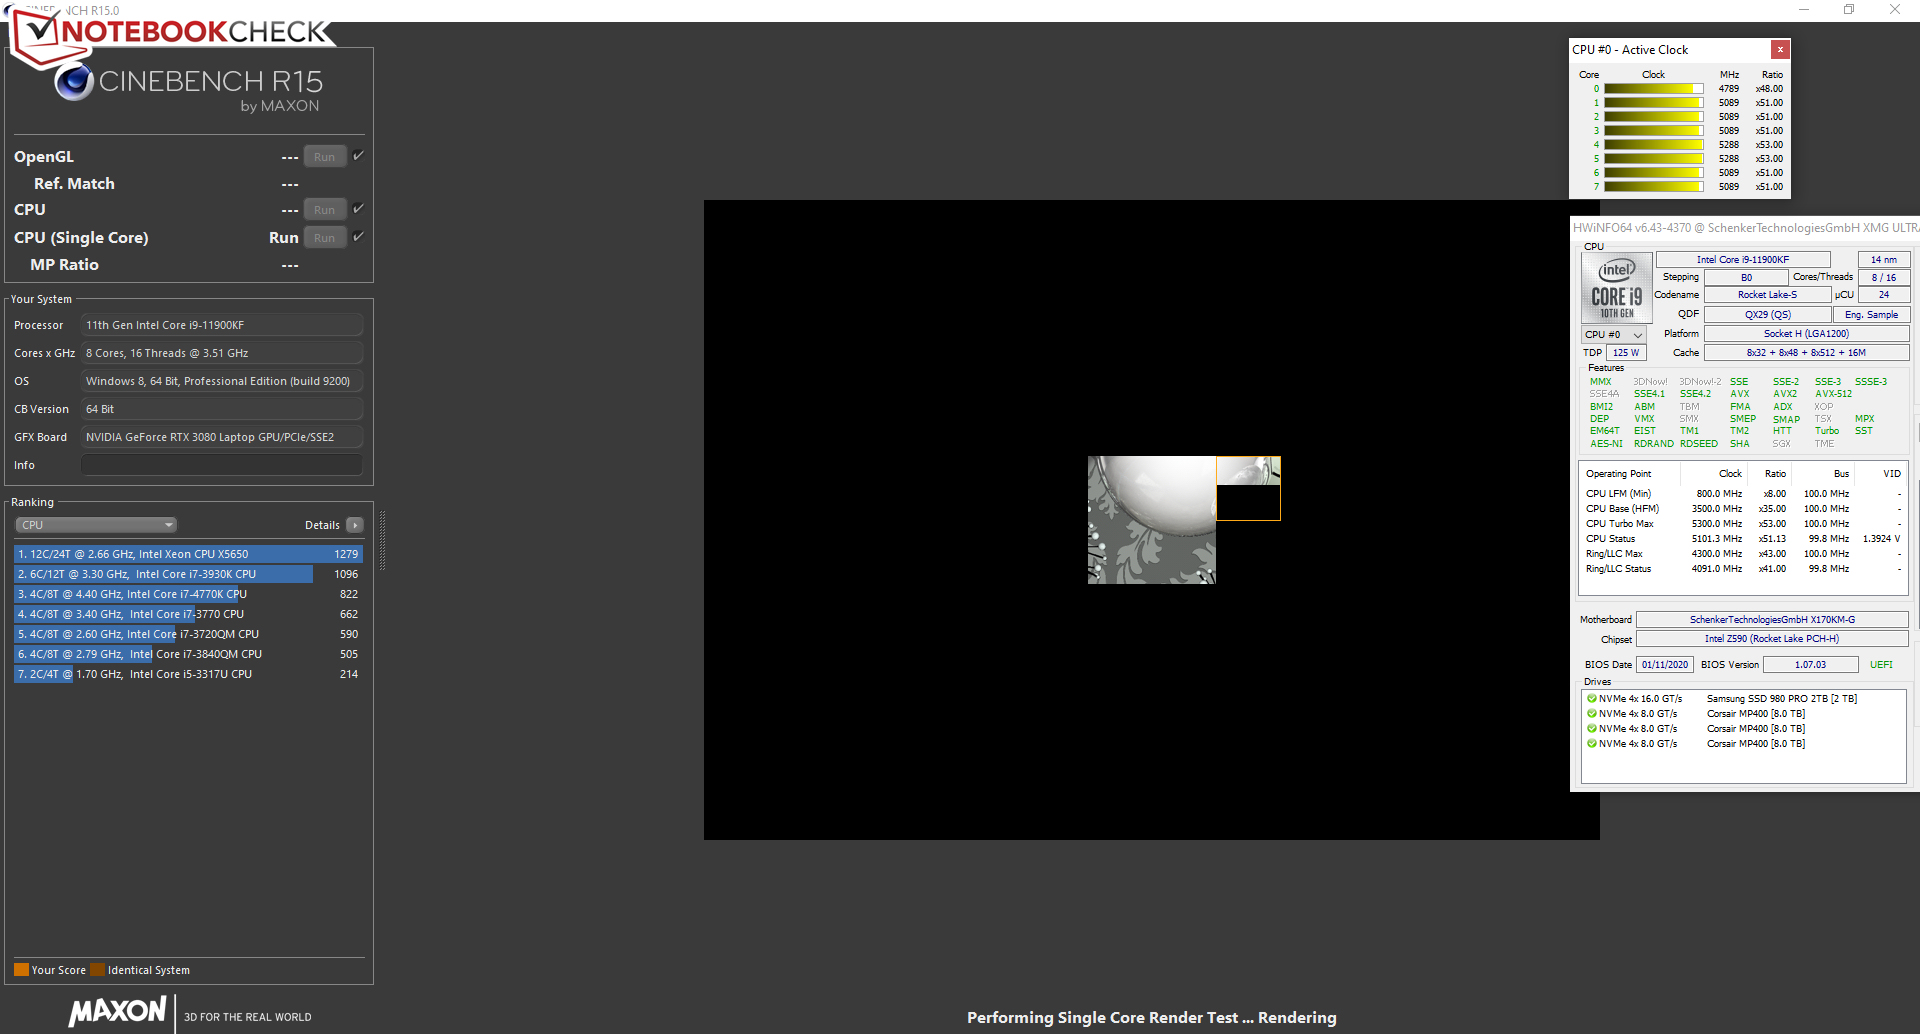Click the TDP 125 W value

pyautogui.click(x=1626, y=353)
